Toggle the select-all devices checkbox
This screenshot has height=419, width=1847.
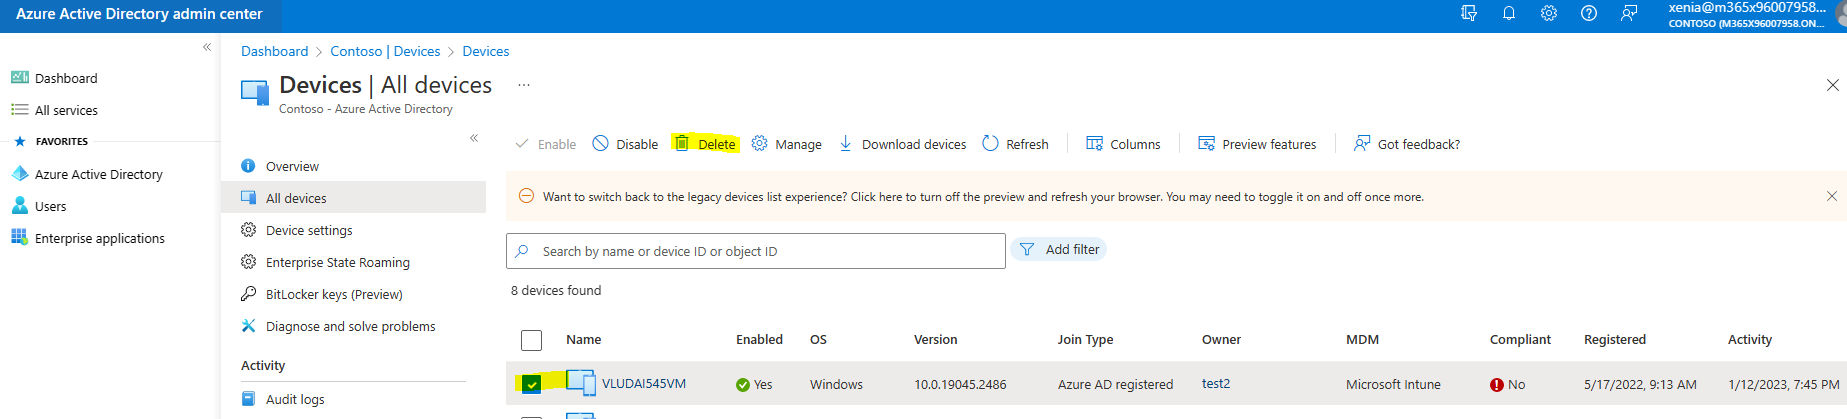(x=532, y=340)
